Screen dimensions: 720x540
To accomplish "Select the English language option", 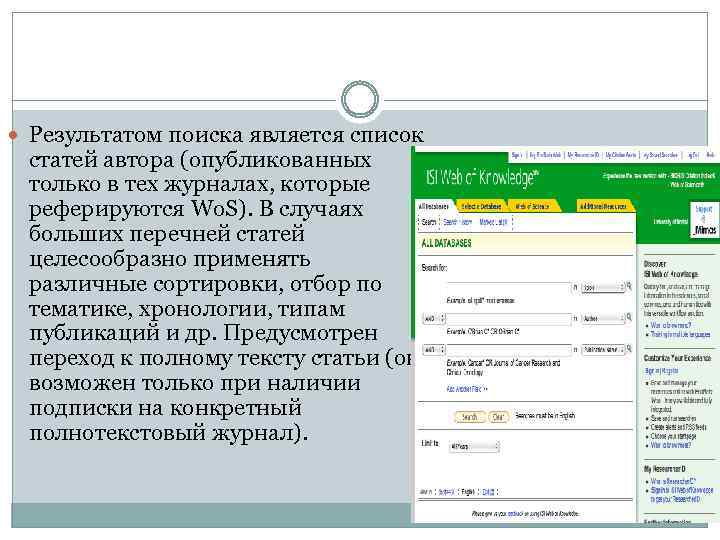I will tap(468, 492).
